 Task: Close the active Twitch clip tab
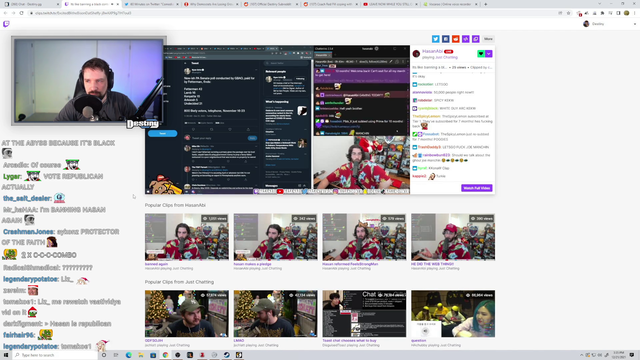[117, 4]
